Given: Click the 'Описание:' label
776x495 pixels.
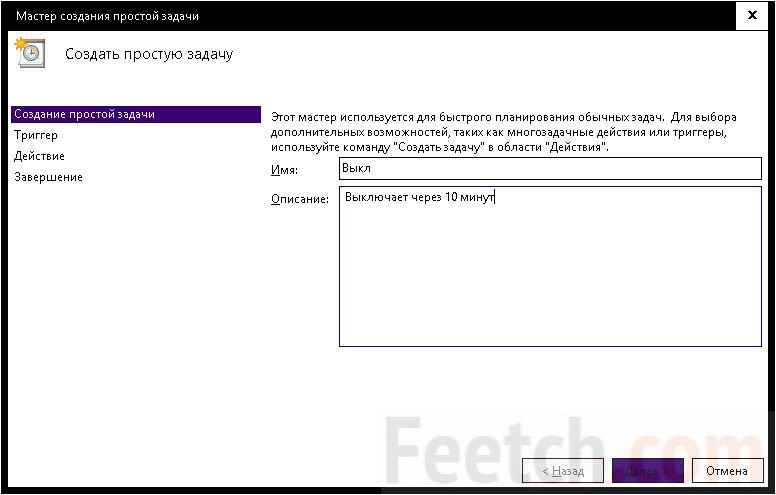Looking at the screenshot, I should [x=300, y=199].
